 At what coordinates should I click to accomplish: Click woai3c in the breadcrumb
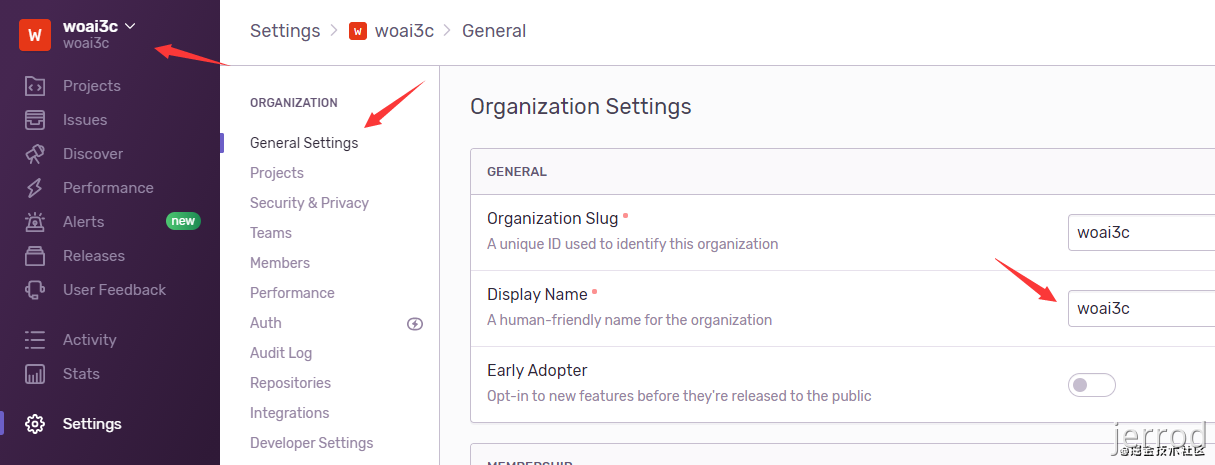point(404,31)
